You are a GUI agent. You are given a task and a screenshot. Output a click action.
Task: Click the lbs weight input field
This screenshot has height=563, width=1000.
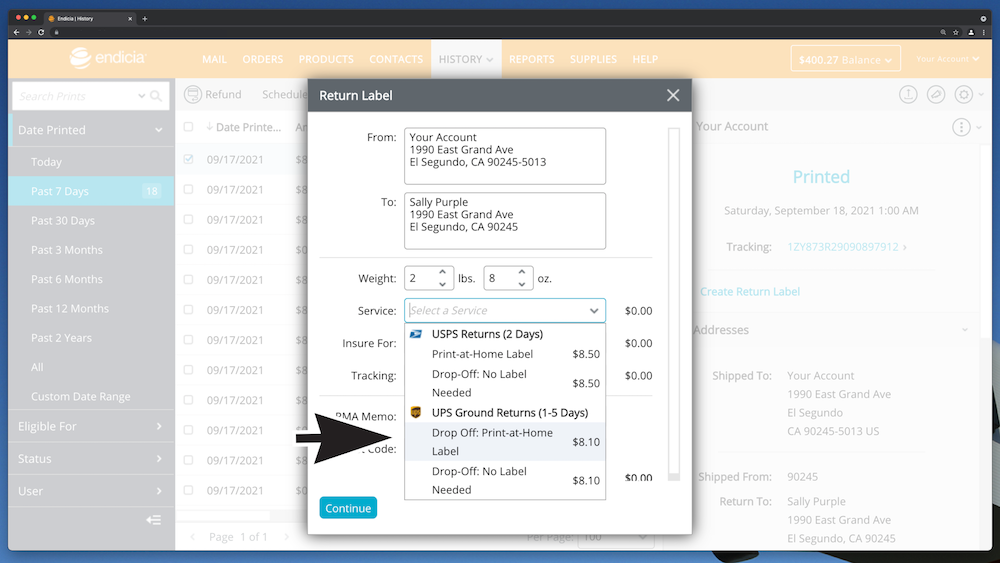pyautogui.click(x=420, y=278)
